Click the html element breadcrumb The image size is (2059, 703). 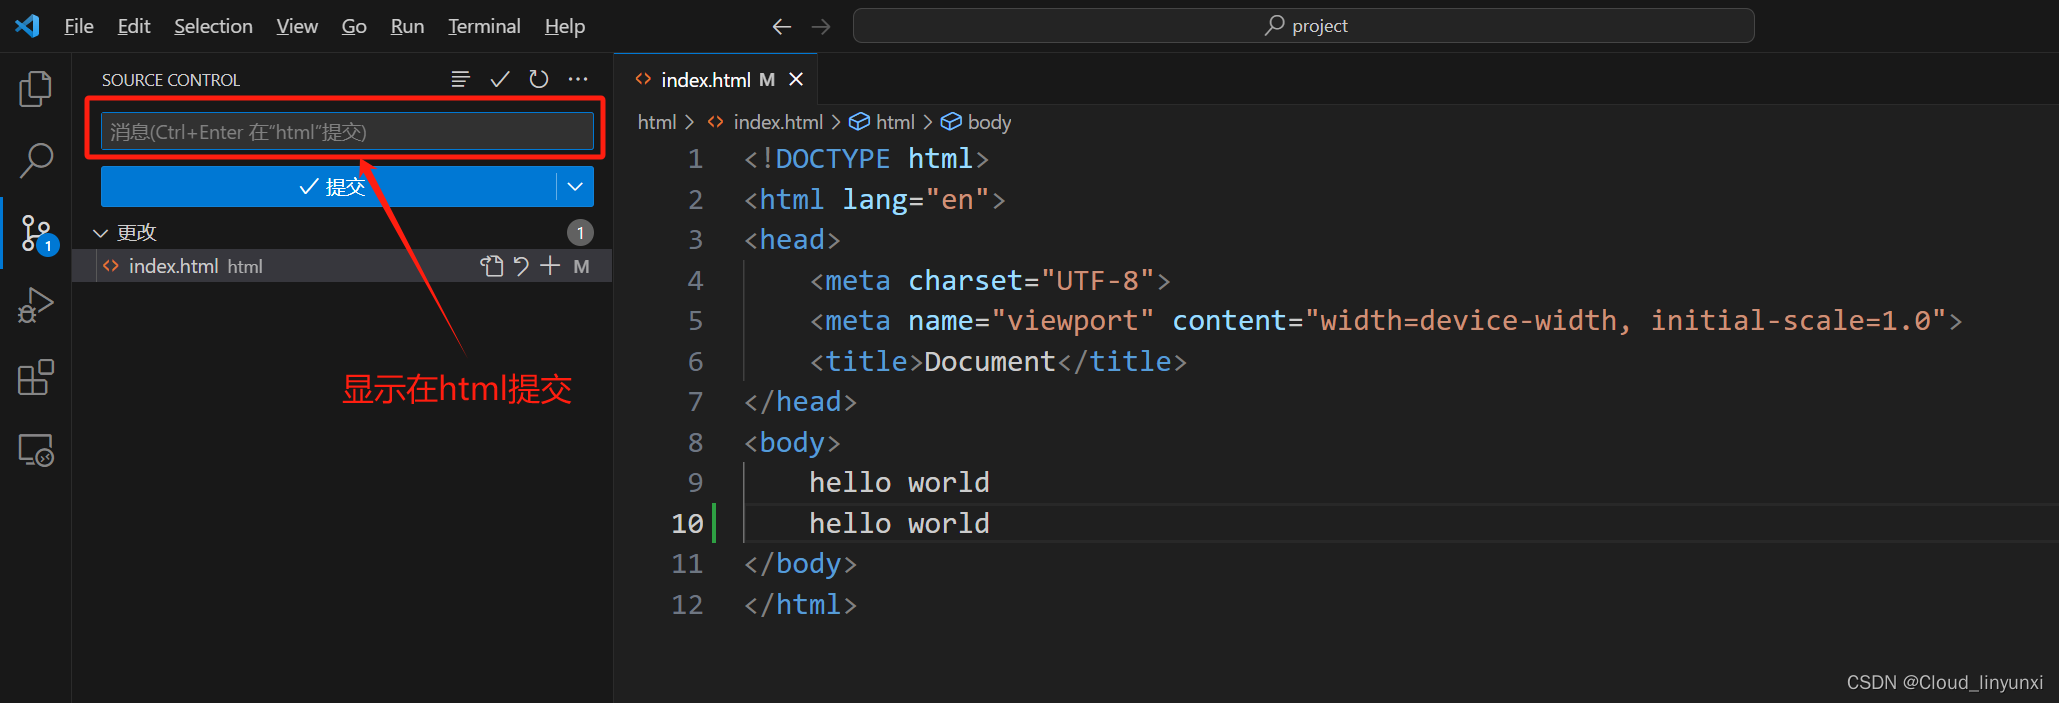click(x=882, y=122)
